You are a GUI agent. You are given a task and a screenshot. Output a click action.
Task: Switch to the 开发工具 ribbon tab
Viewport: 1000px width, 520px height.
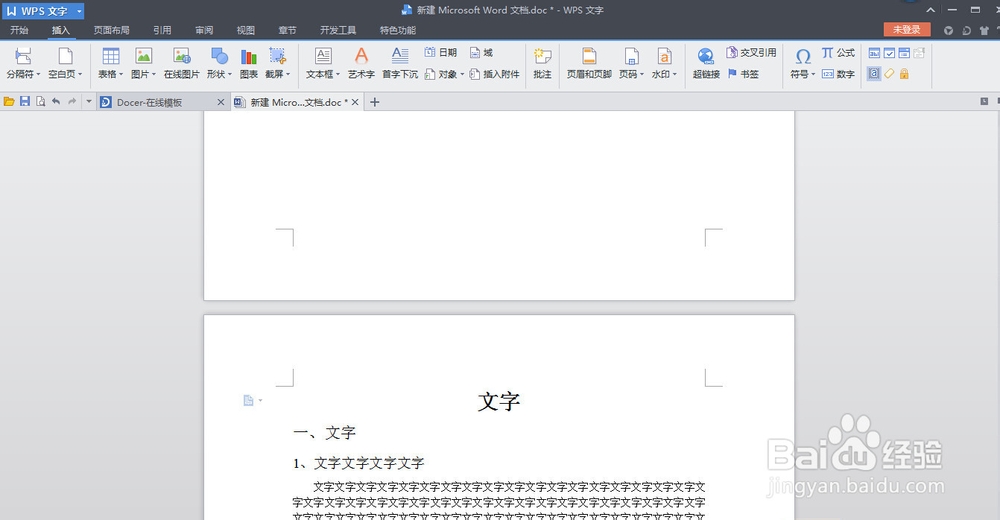pyautogui.click(x=338, y=30)
